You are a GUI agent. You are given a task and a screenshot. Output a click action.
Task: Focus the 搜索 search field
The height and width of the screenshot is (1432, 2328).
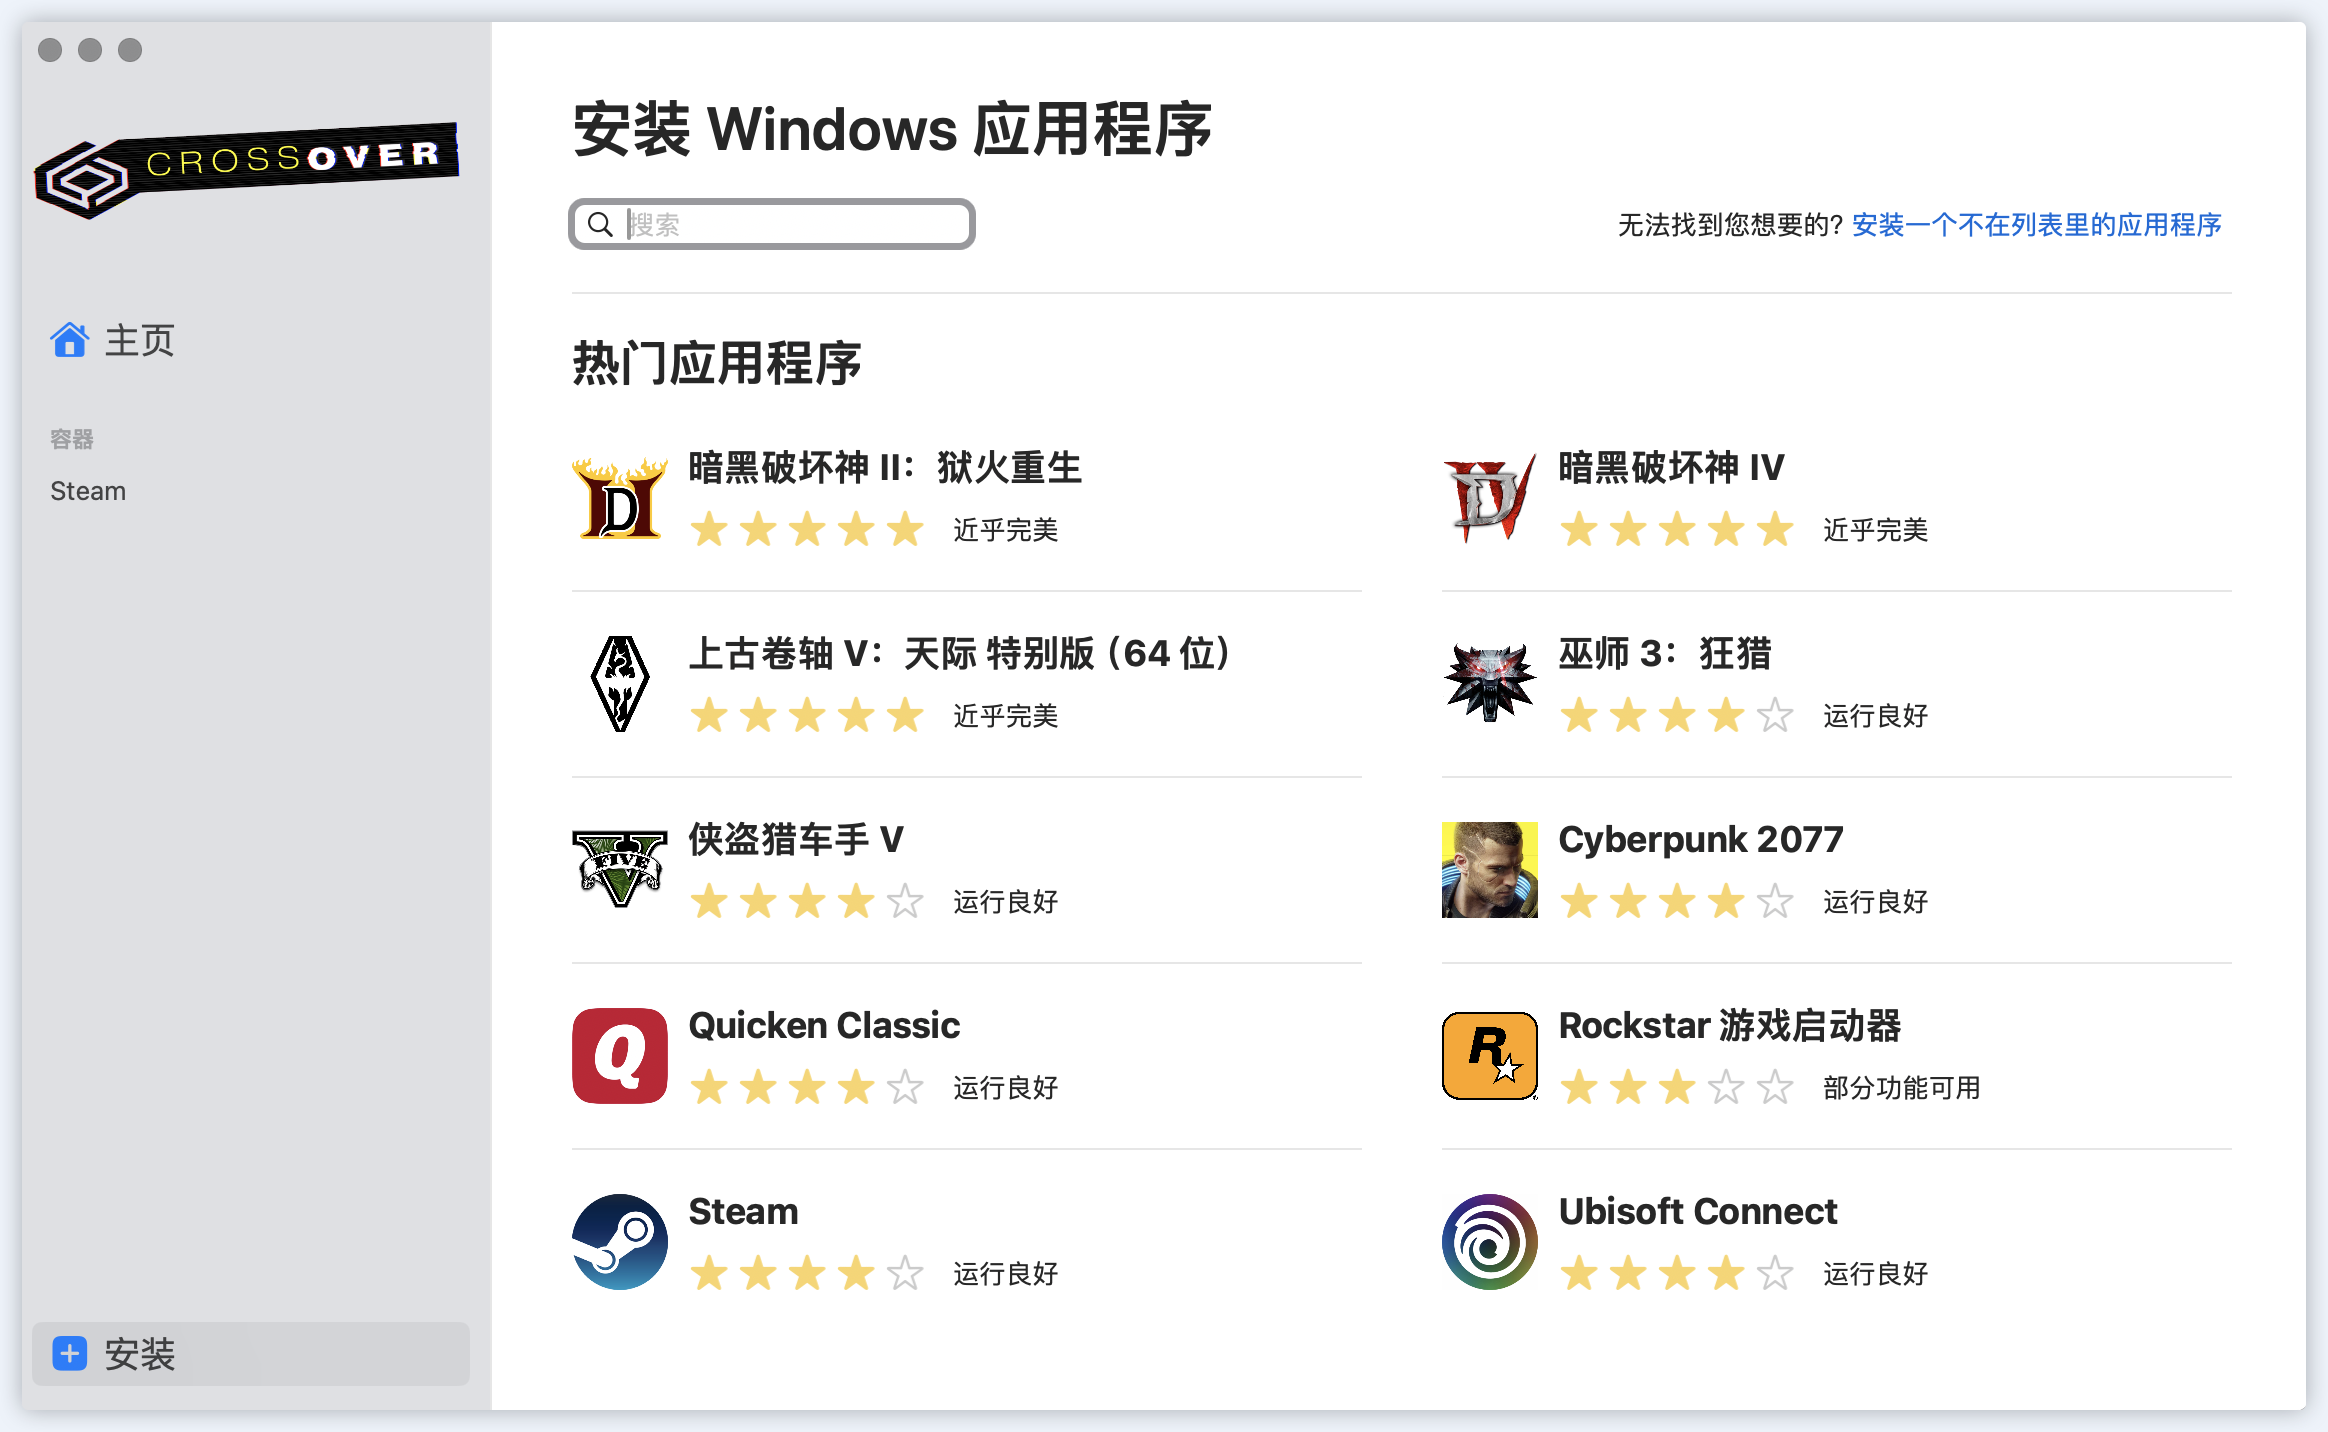coord(790,224)
